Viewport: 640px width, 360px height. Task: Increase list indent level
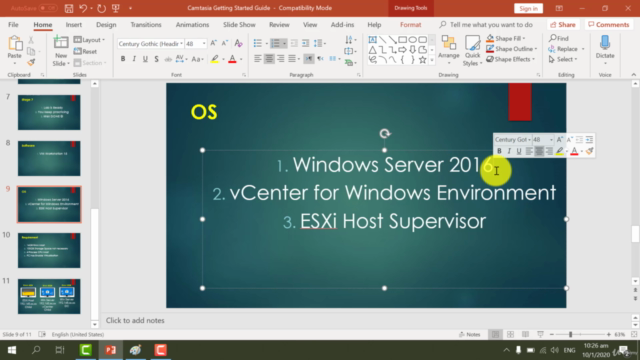(305, 43)
